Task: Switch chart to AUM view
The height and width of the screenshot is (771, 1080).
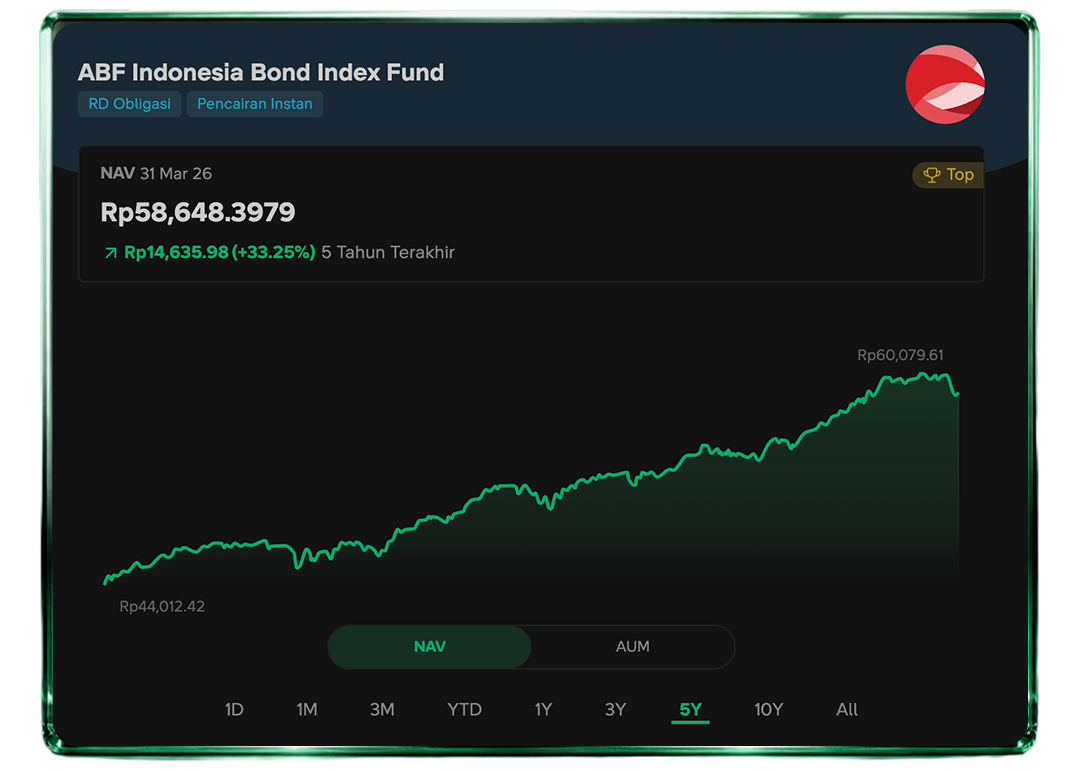Action: (x=632, y=647)
